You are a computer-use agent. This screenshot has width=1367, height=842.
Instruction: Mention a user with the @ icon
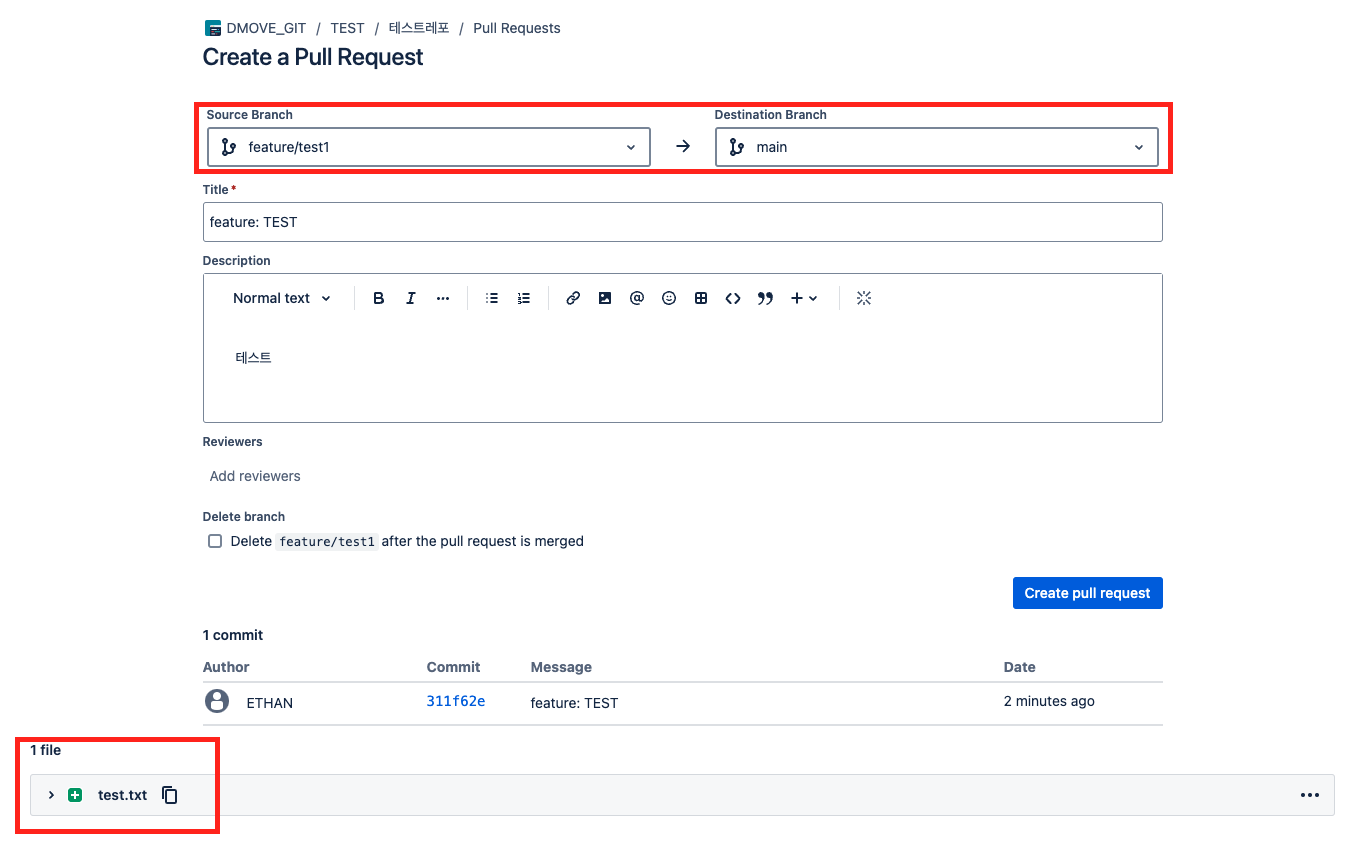(x=637, y=298)
